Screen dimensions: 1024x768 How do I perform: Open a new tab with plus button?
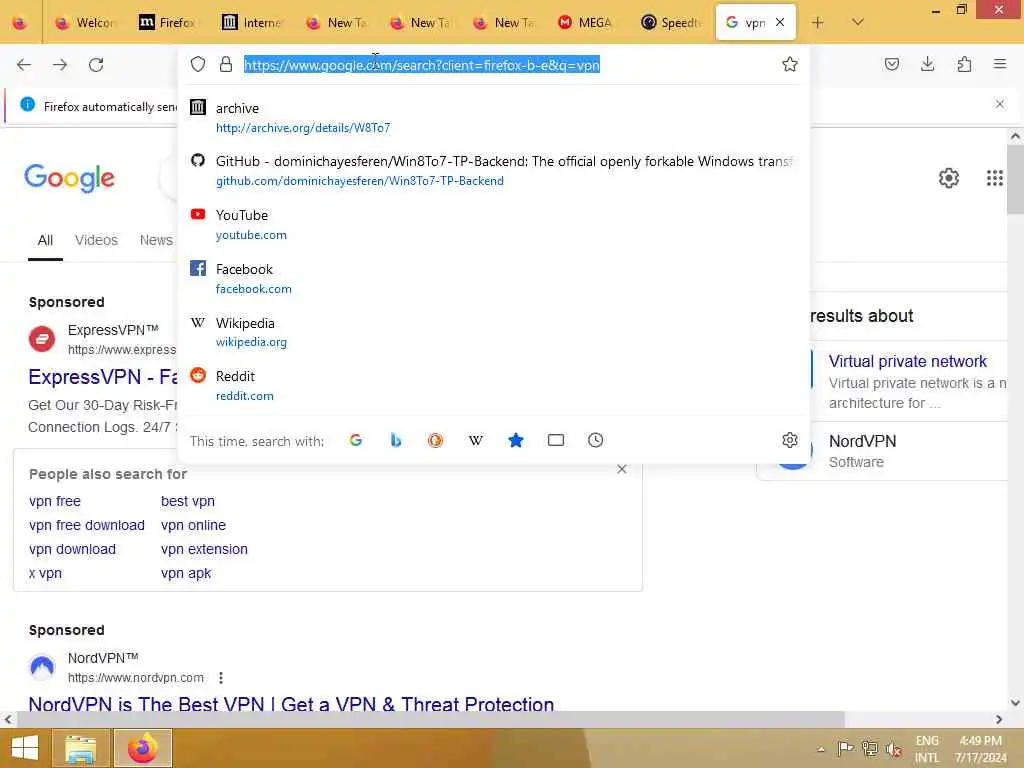[818, 22]
